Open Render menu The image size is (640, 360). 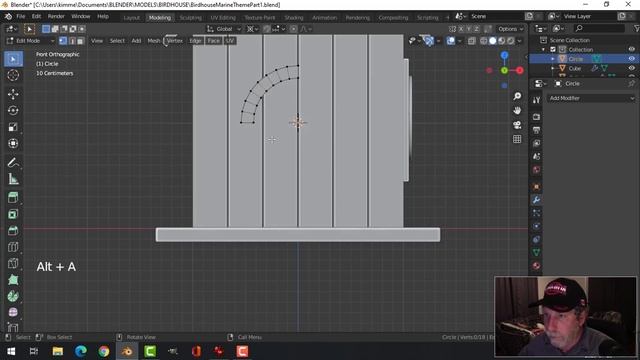[x=56, y=16]
